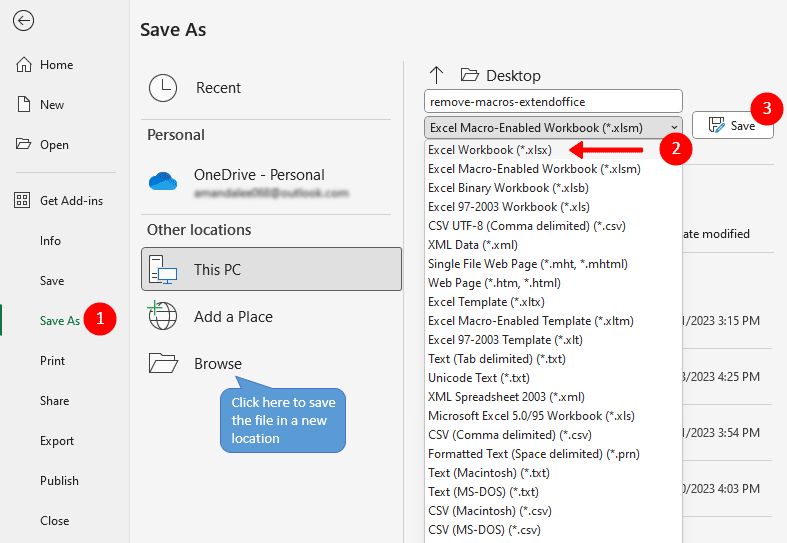Choose Single File Web Page format
This screenshot has width=787, height=543.
553,263
